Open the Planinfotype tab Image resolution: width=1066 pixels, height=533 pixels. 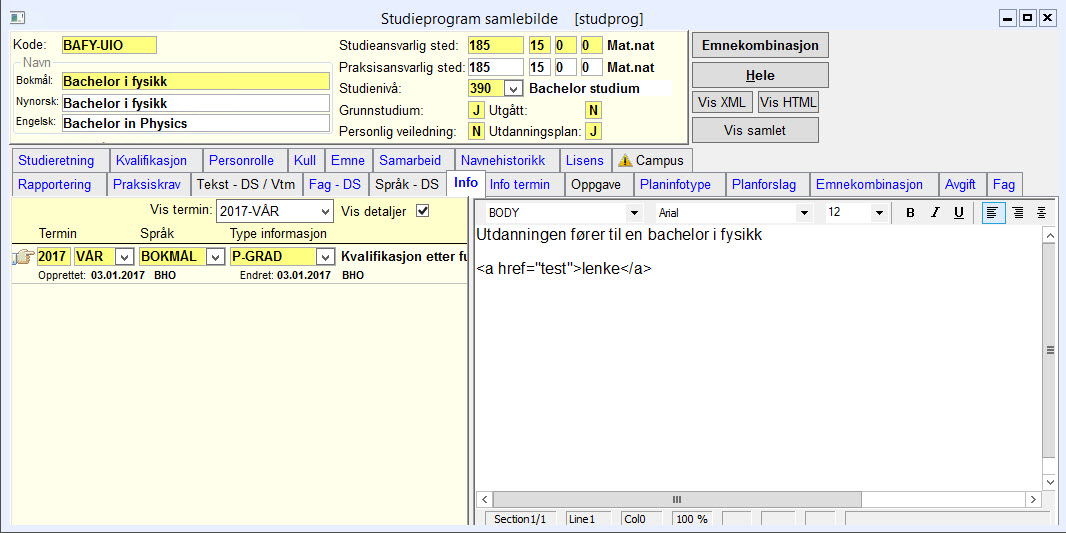click(680, 184)
